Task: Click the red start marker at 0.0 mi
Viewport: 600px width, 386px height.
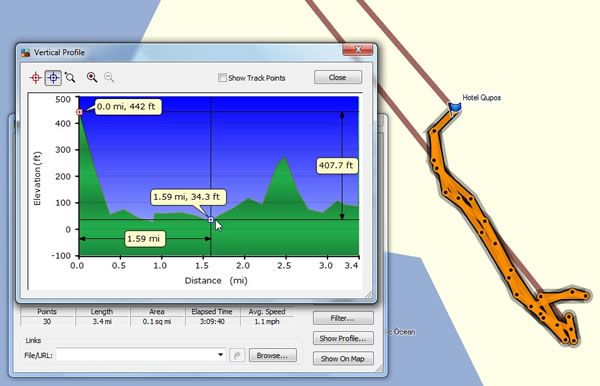Action: pyautogui.click(x=79, y=112)
